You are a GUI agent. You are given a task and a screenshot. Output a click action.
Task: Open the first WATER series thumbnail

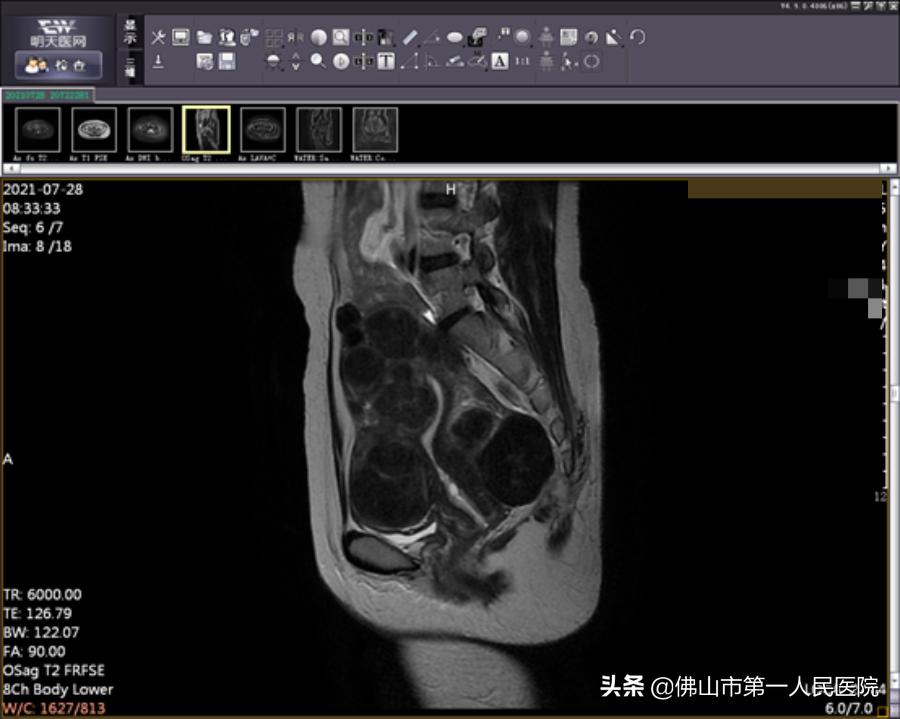319,130
